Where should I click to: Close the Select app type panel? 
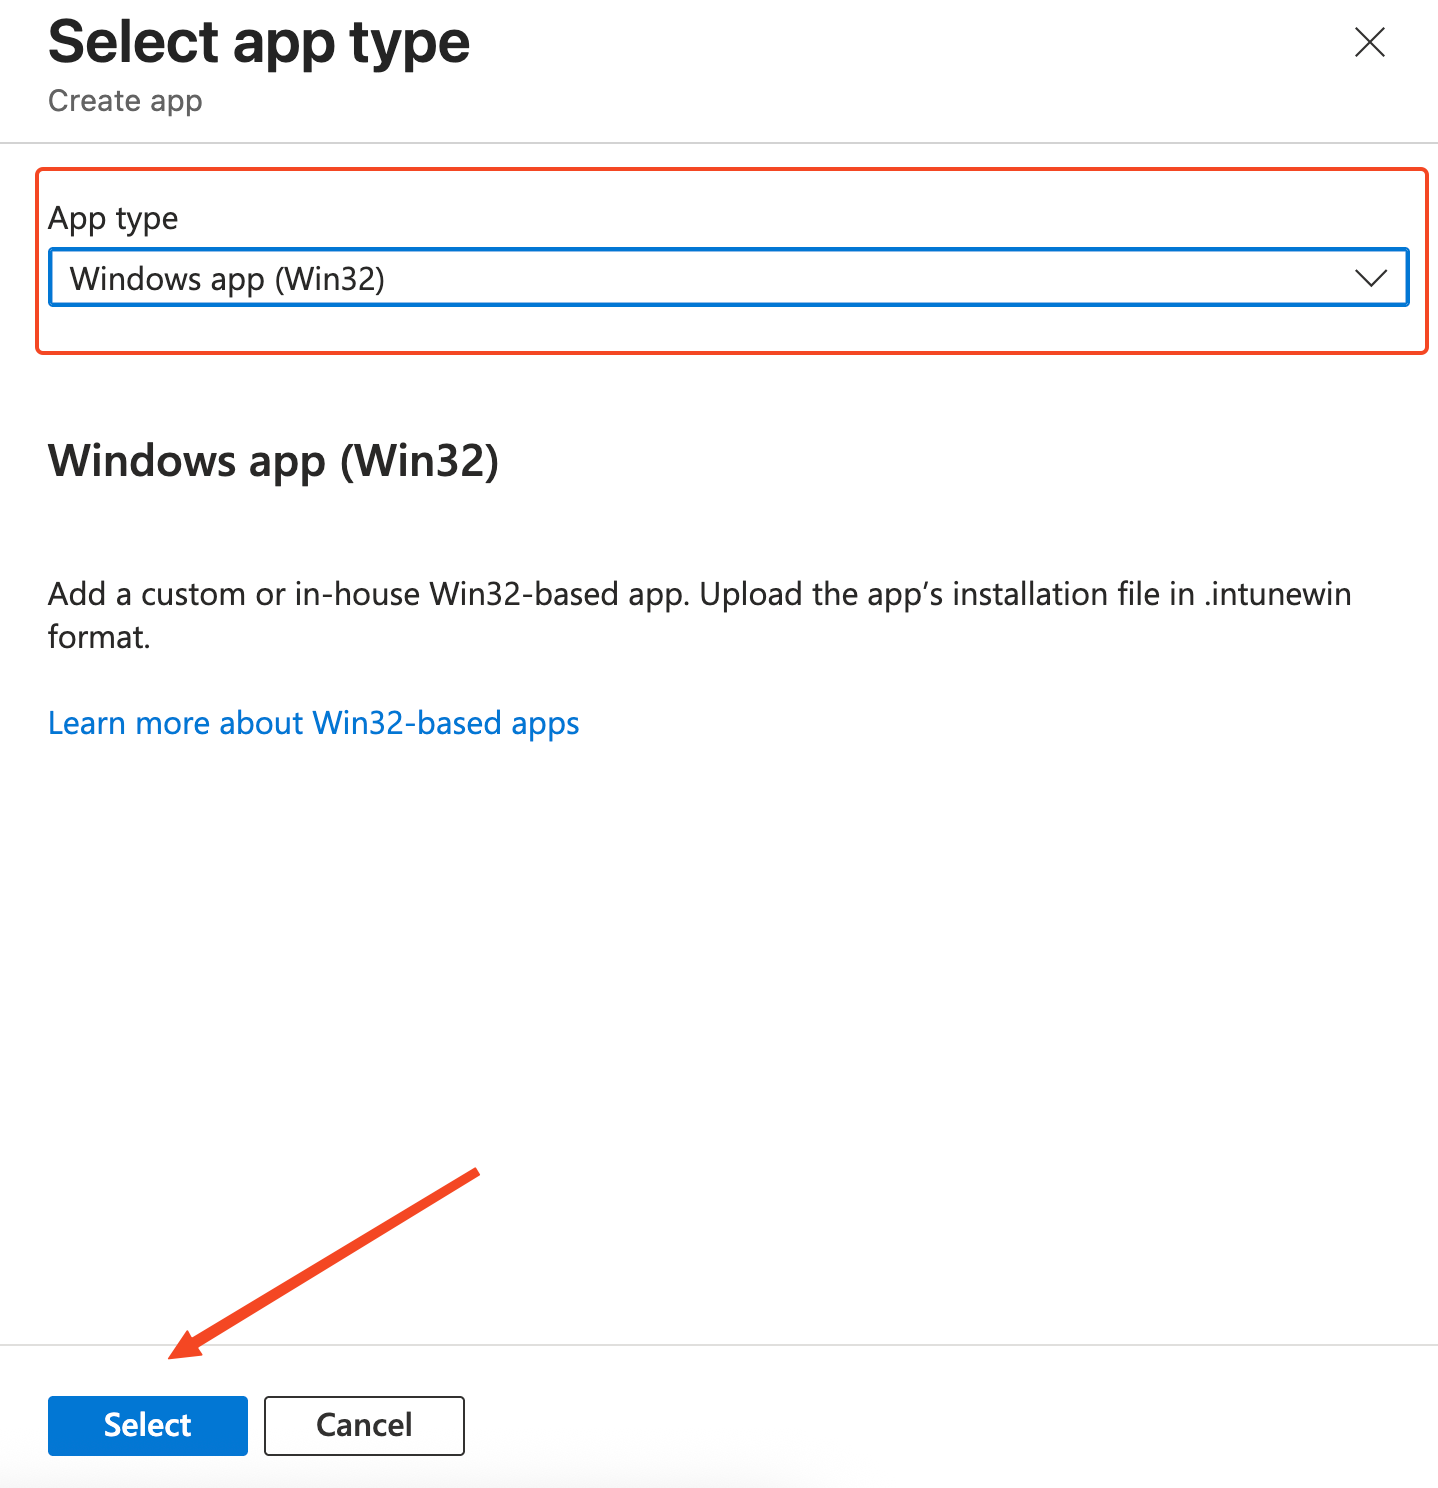pos(1369,42)
